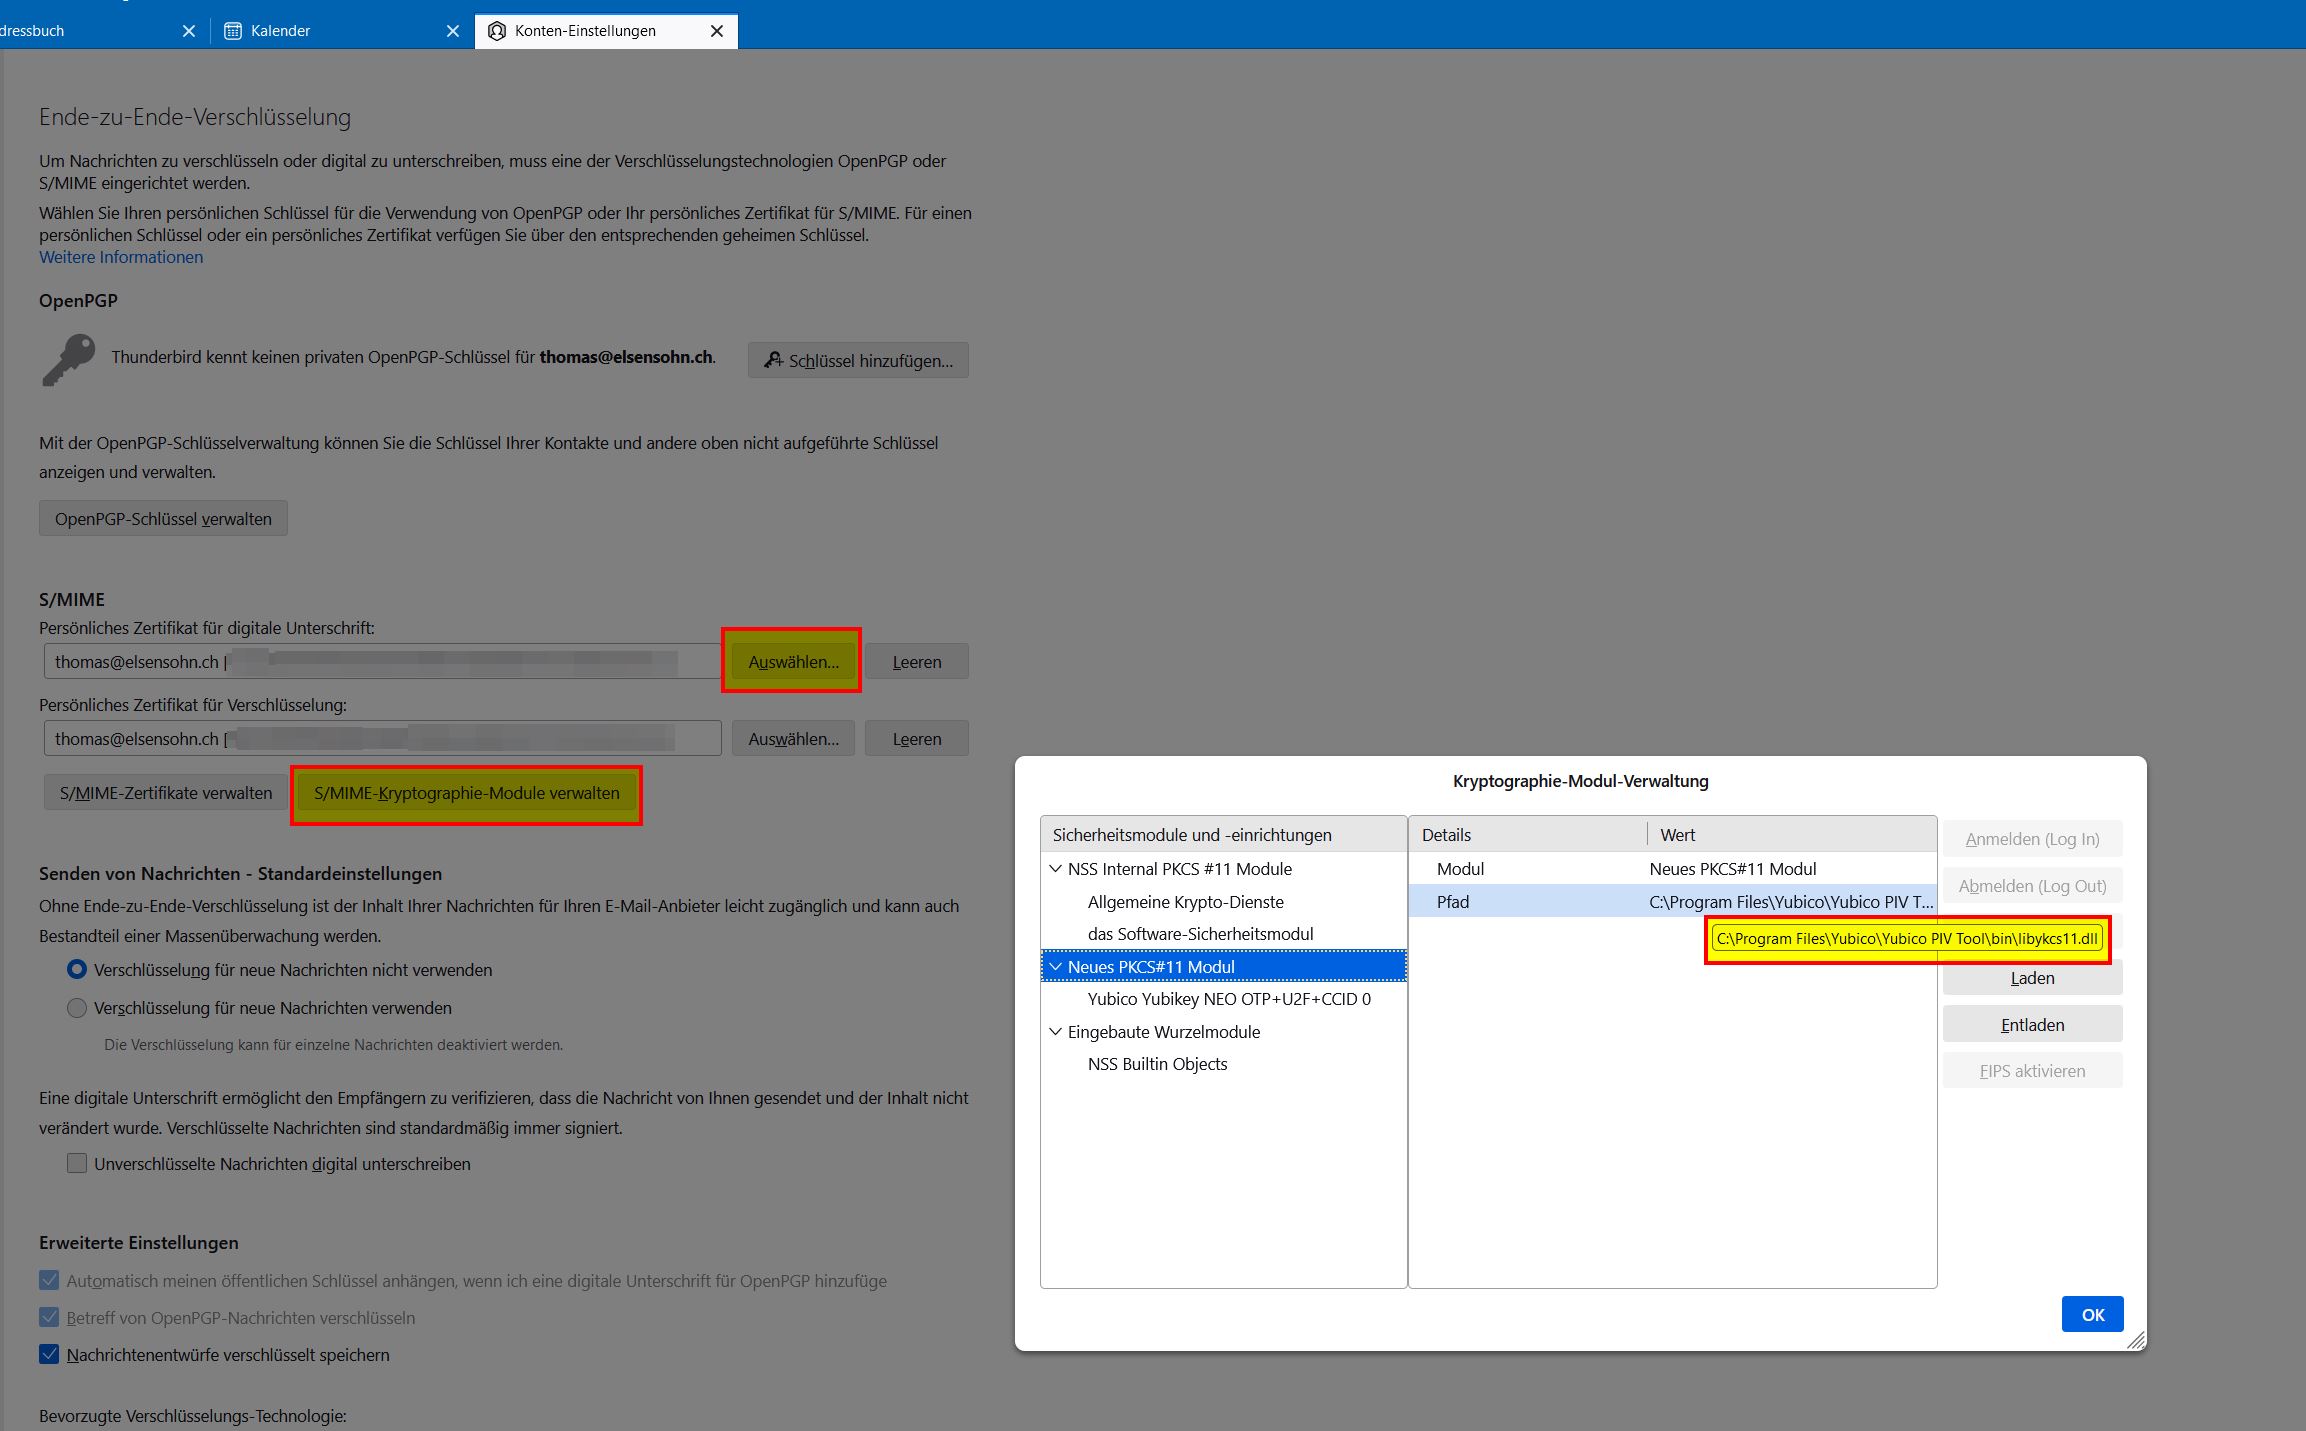This screenshot has height=1431, width=2306.
Task: Close the Kalender tab
Action: pos(453,31)
